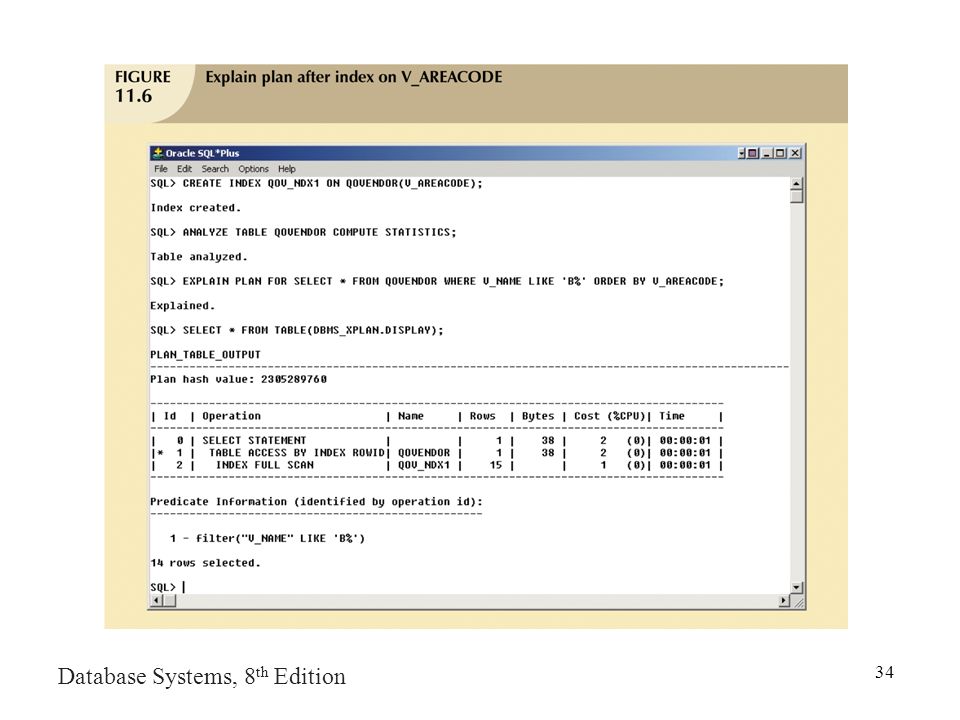Click the 'Table analyzed.' message
The image size is (960, 720).
point(199,257)
